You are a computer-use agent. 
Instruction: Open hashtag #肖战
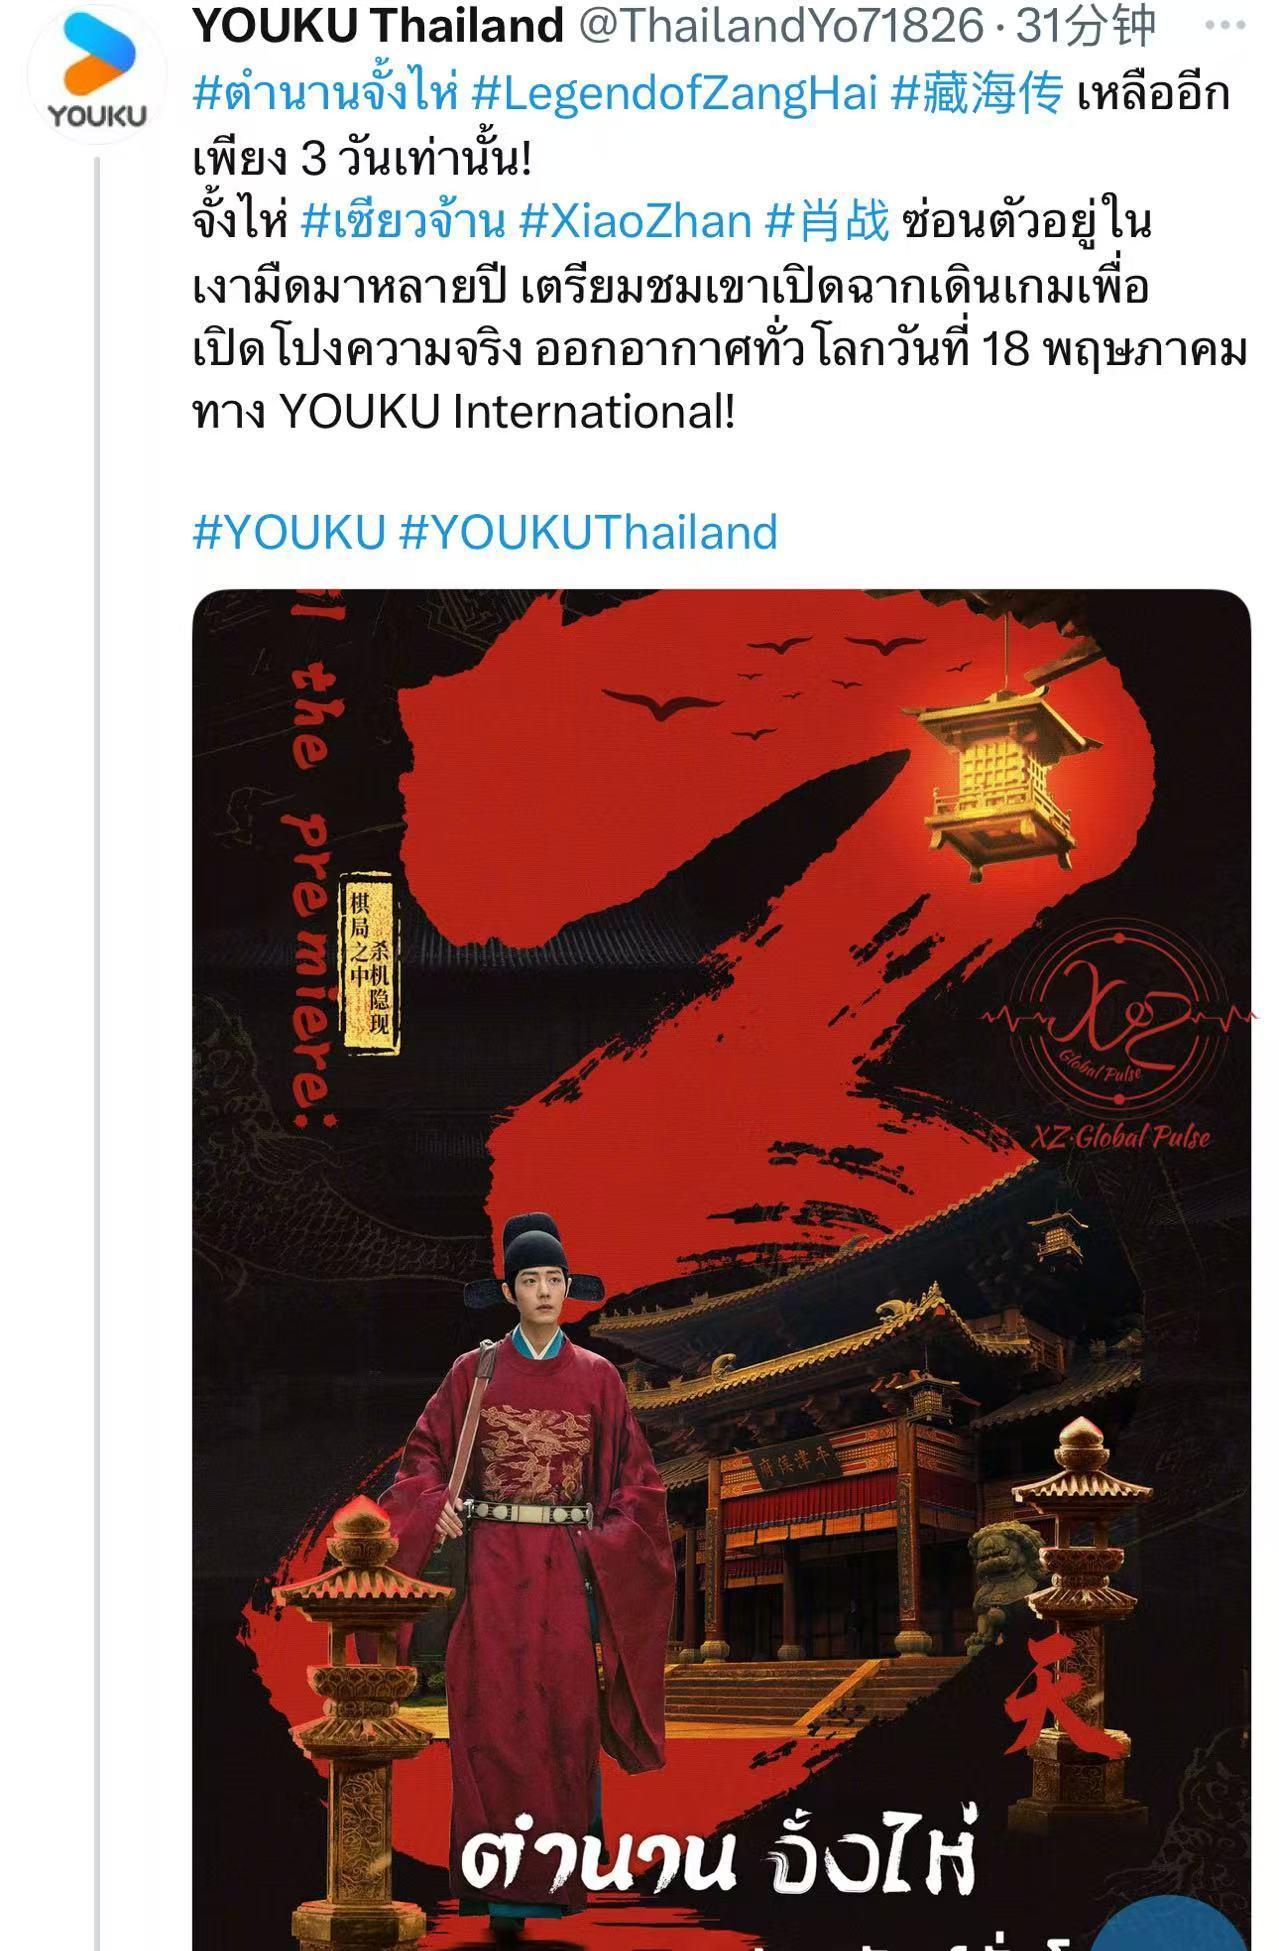pos(827,221)
